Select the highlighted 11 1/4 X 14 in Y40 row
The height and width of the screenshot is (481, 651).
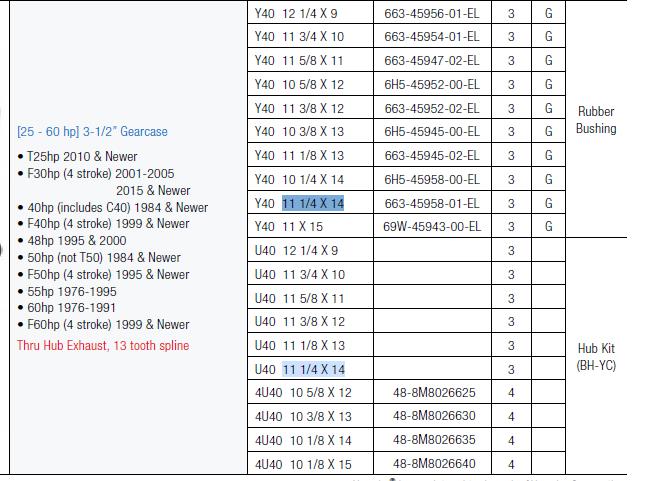tap(313, 204)
